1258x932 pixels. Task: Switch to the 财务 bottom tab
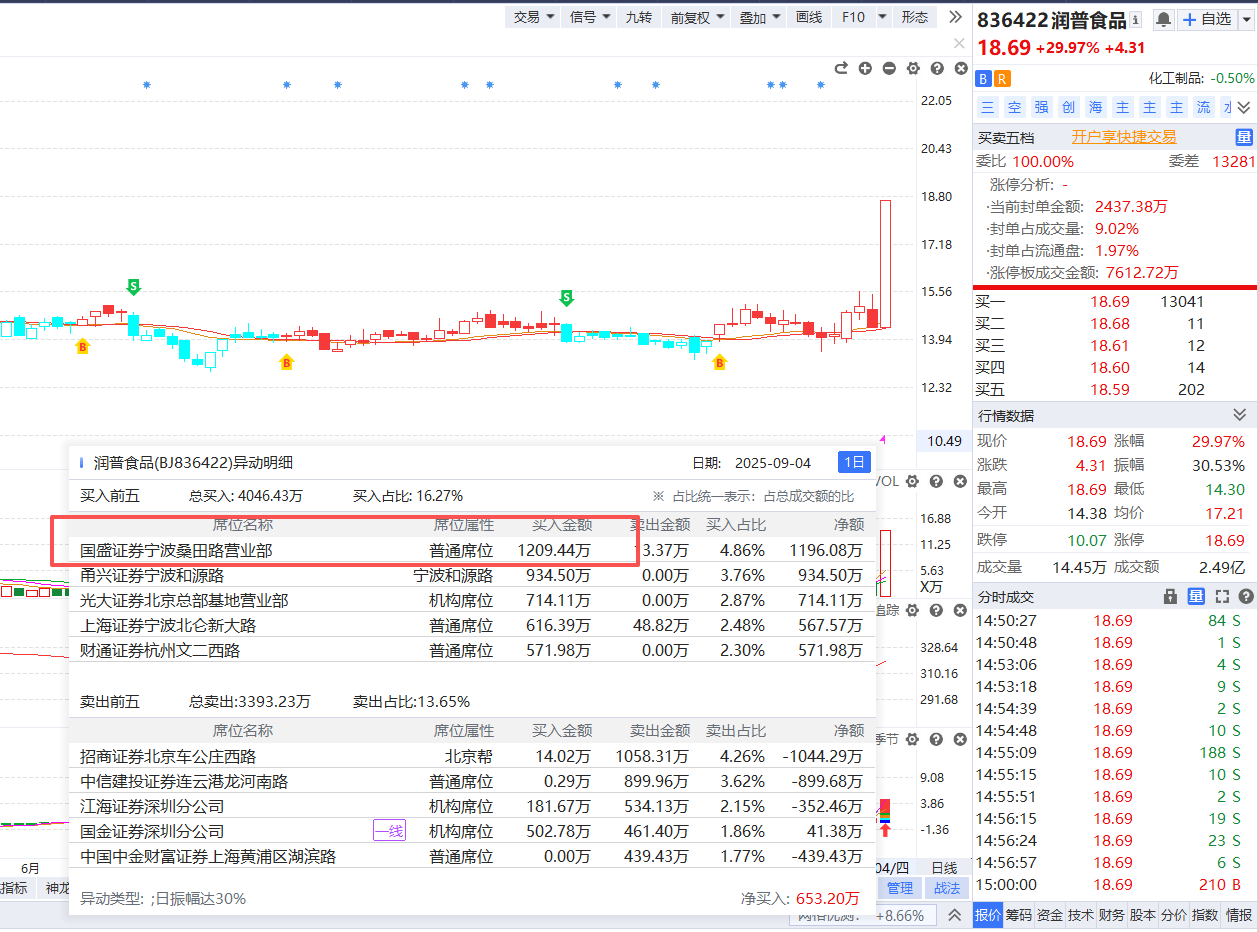click(1111, 914)
